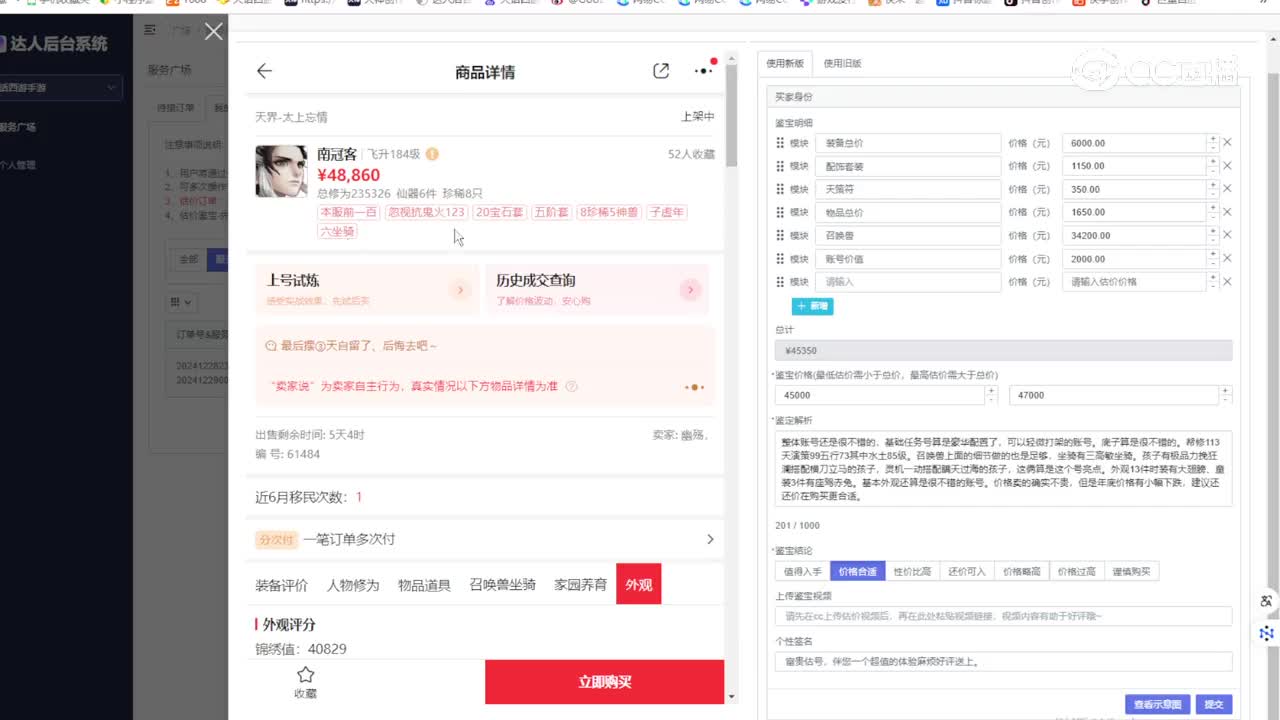The image size is (1280, 720).
Task: Open the 西游手游 dropdown in the left sidebar
Action: click(60, 88)
